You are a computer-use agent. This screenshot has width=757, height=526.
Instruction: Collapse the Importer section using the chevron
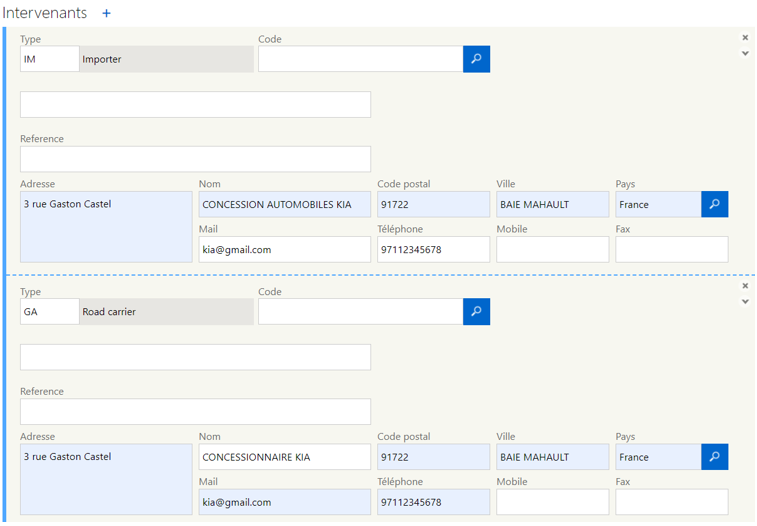745,53
